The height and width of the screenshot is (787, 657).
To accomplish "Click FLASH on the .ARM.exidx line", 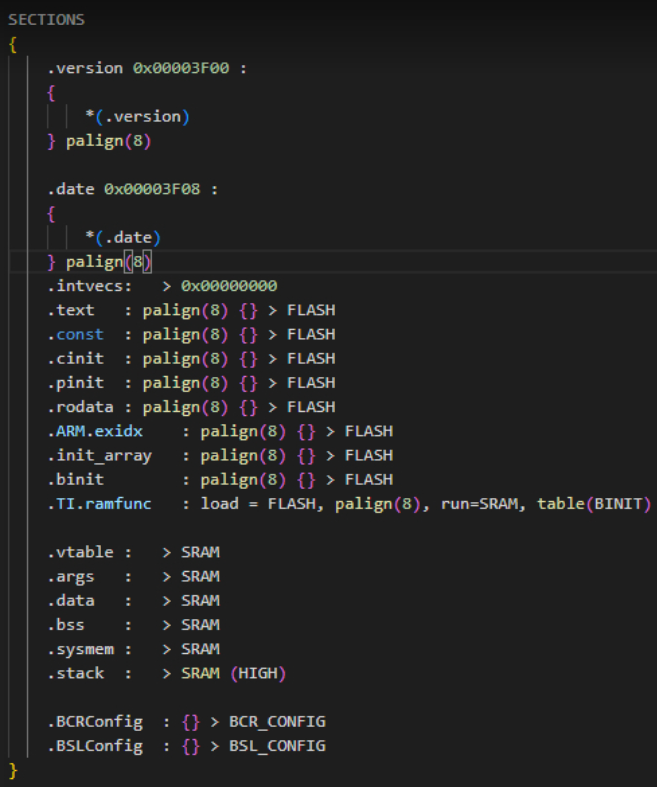I will [x=369, y=431].
